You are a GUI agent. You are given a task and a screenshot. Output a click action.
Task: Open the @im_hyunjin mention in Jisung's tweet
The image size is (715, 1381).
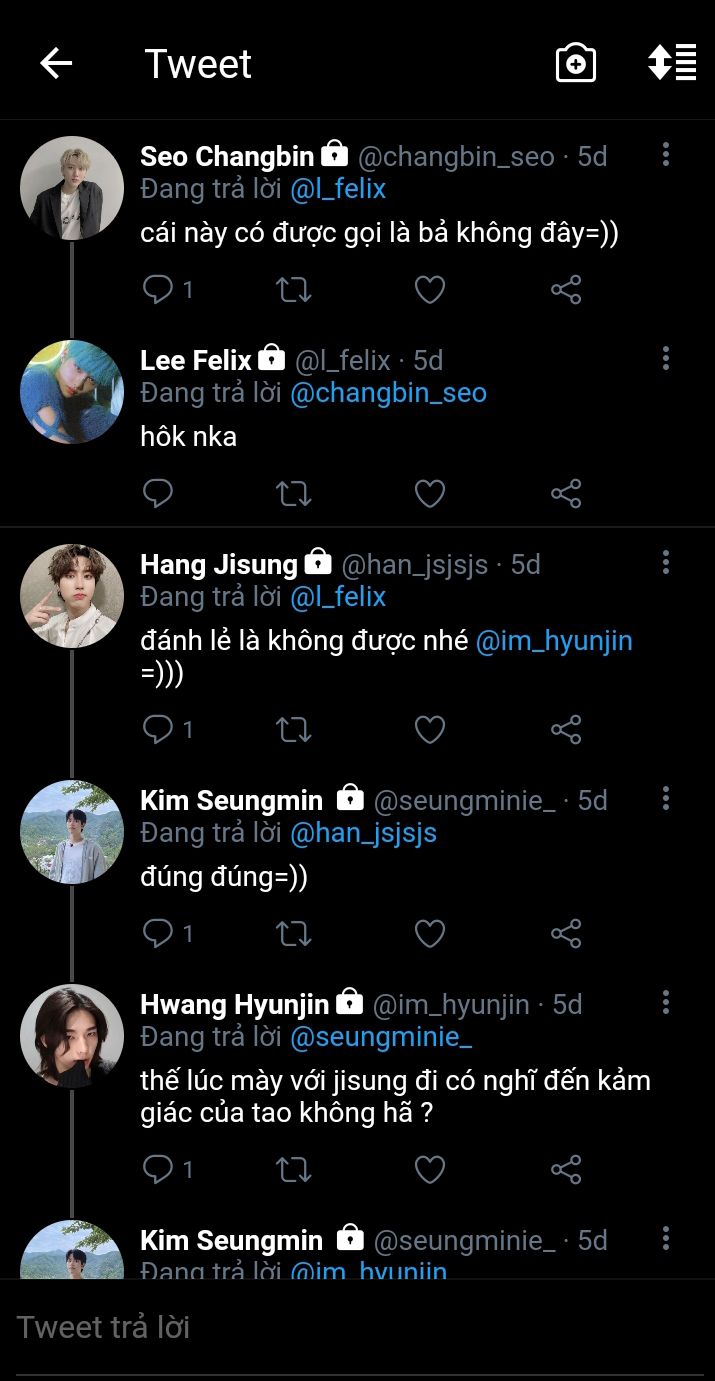pos(554,641)
